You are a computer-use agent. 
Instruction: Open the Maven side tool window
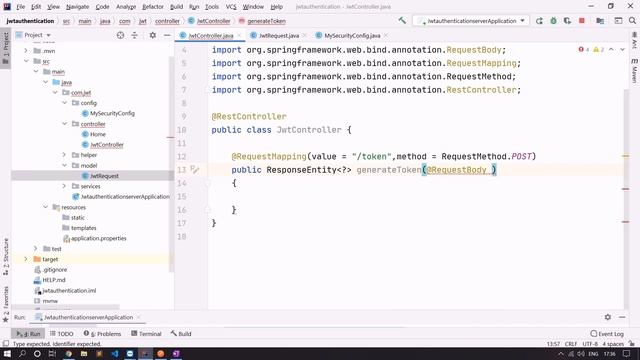pyautogui.click(x=635, y=70)
